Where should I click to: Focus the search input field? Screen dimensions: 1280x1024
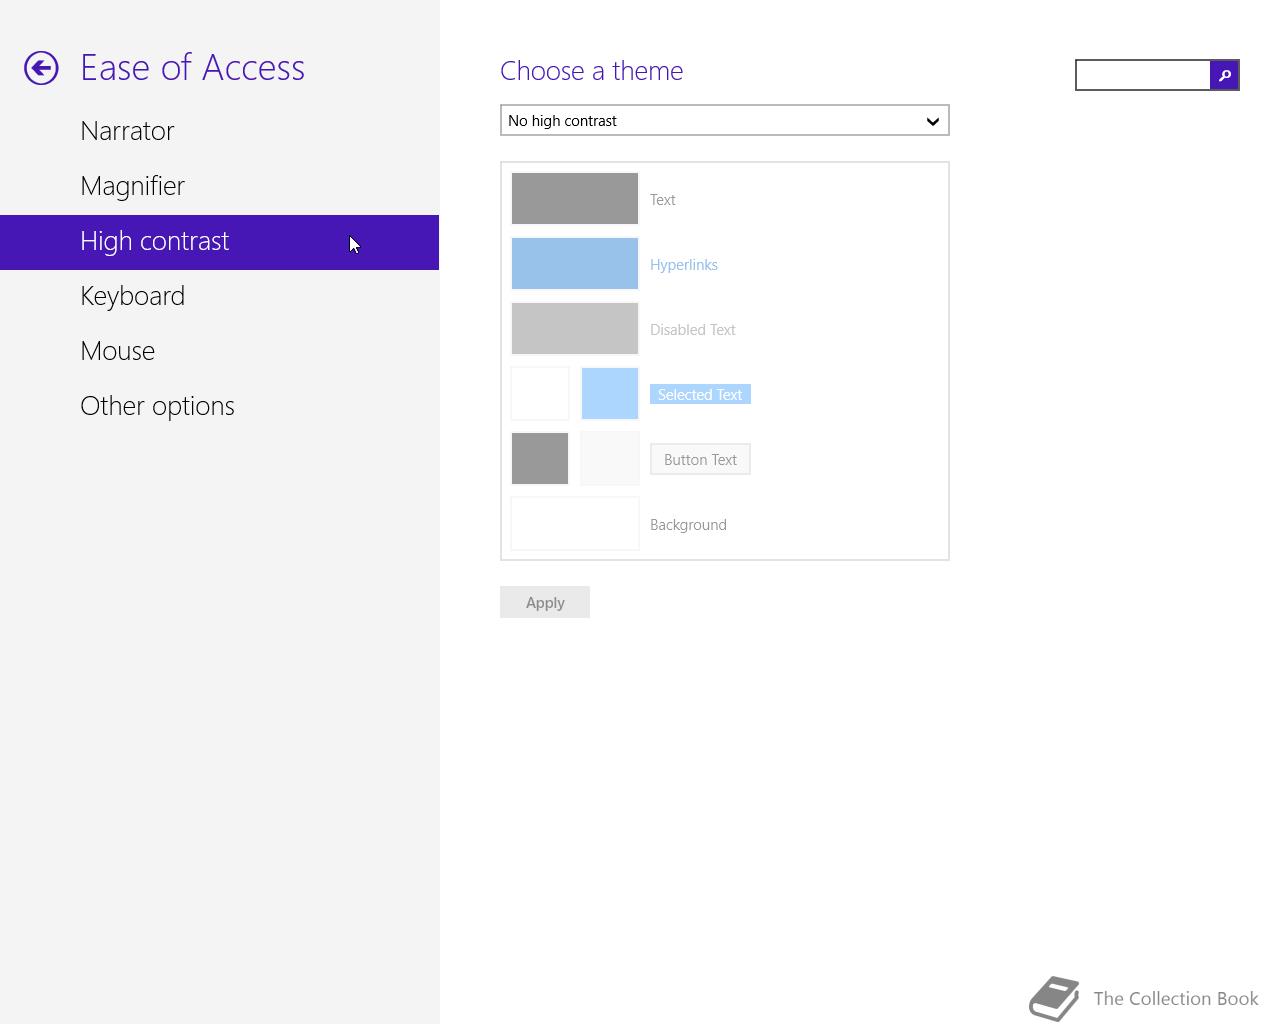(x=1143, y=75)
